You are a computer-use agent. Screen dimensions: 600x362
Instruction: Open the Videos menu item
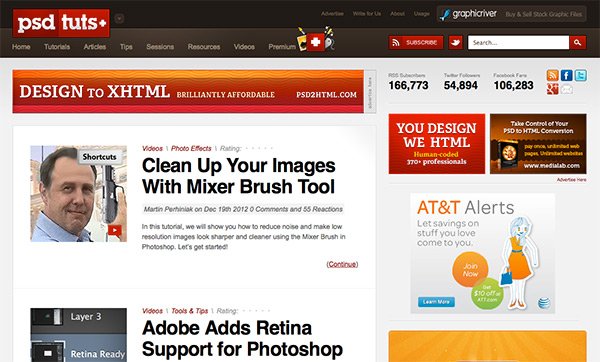tap(244, 47)
